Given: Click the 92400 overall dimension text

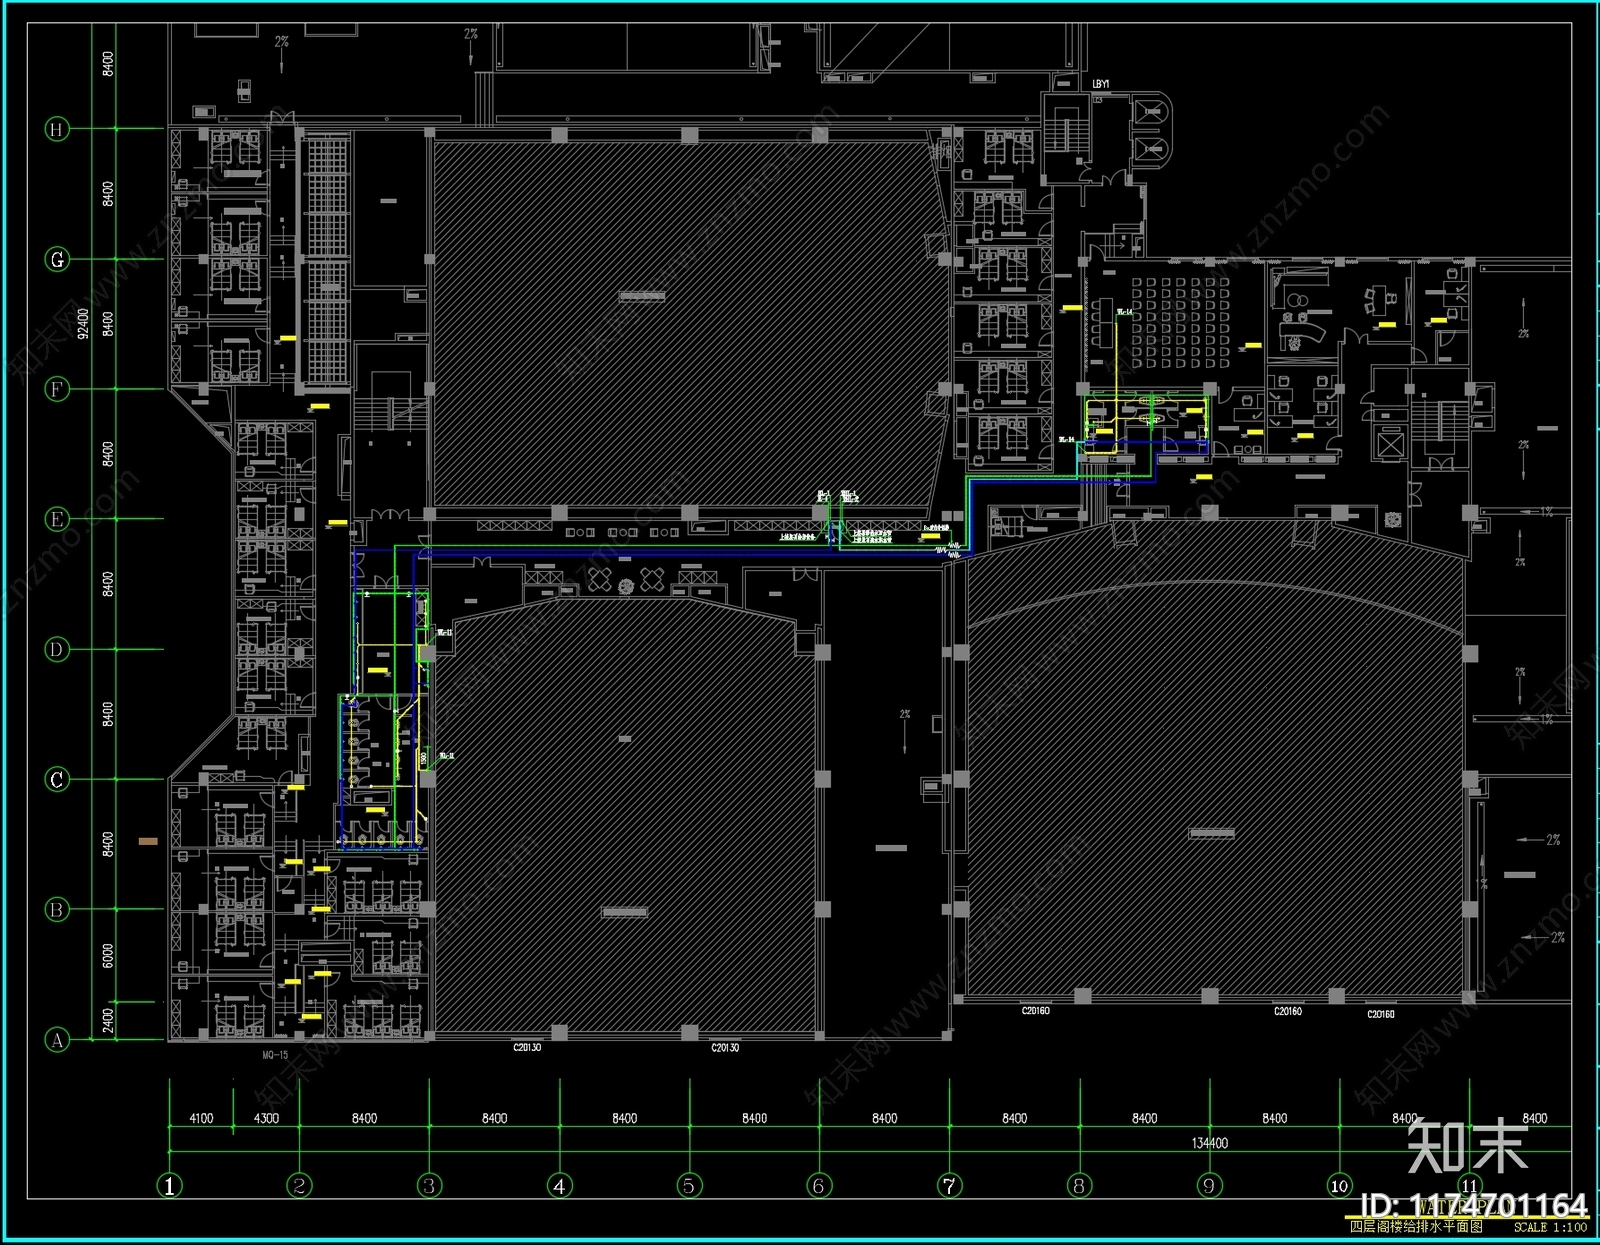Looking at the screenshot, I should (83, 323).
